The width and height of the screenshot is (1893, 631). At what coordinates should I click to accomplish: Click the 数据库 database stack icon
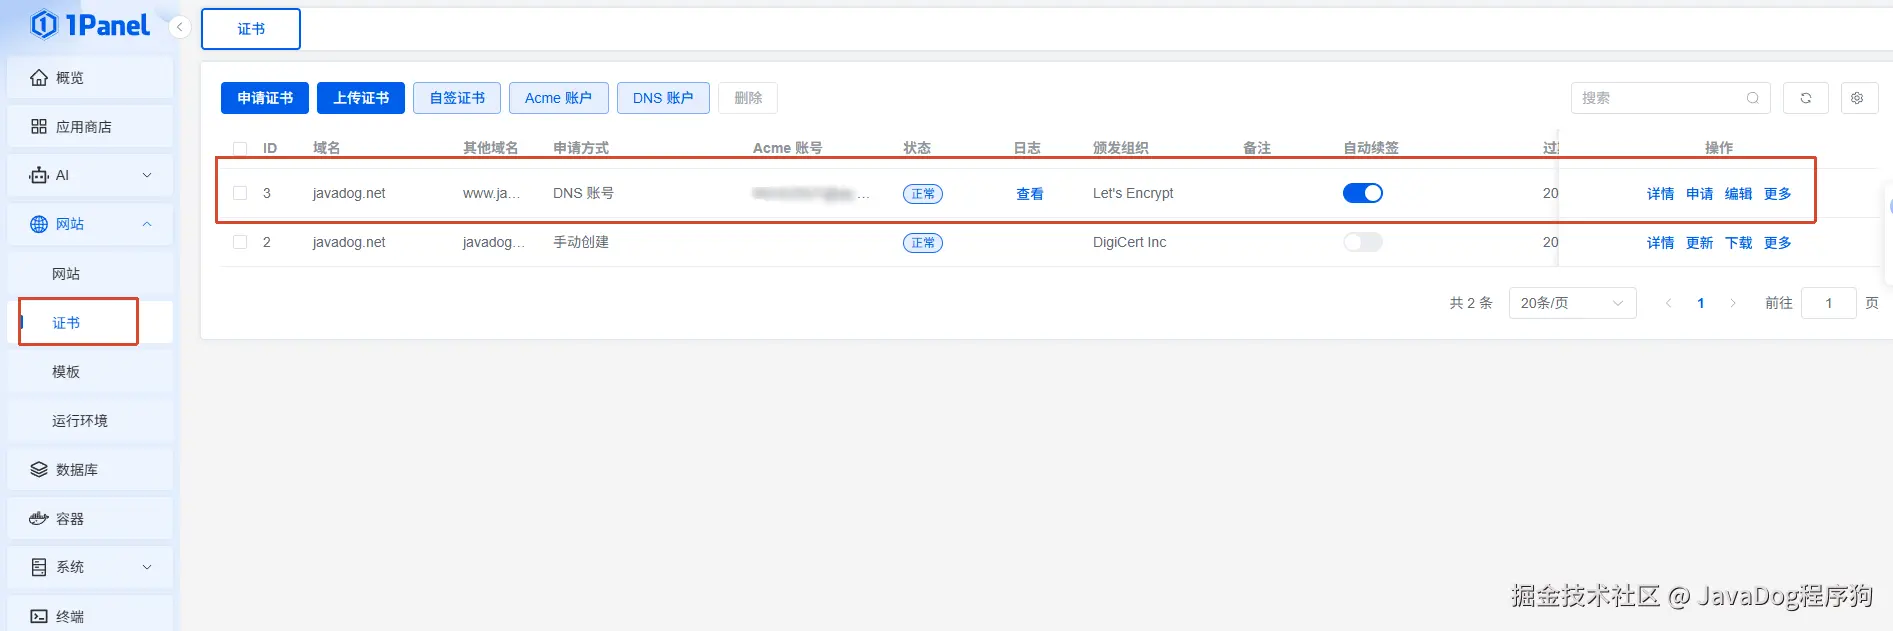point(39,469)
